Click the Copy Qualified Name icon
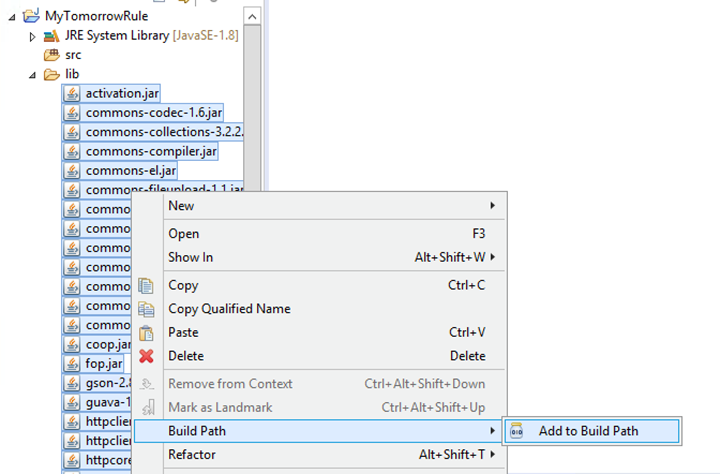This screenshot has width=720, height=474. coord(146,309)
